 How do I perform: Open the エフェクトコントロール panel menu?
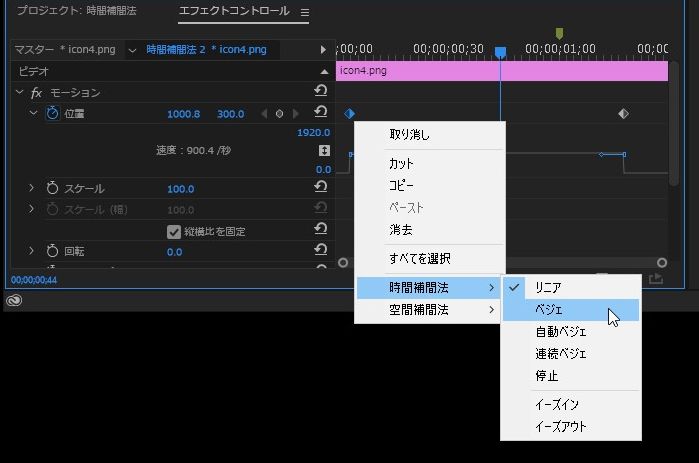coord(305,13)
